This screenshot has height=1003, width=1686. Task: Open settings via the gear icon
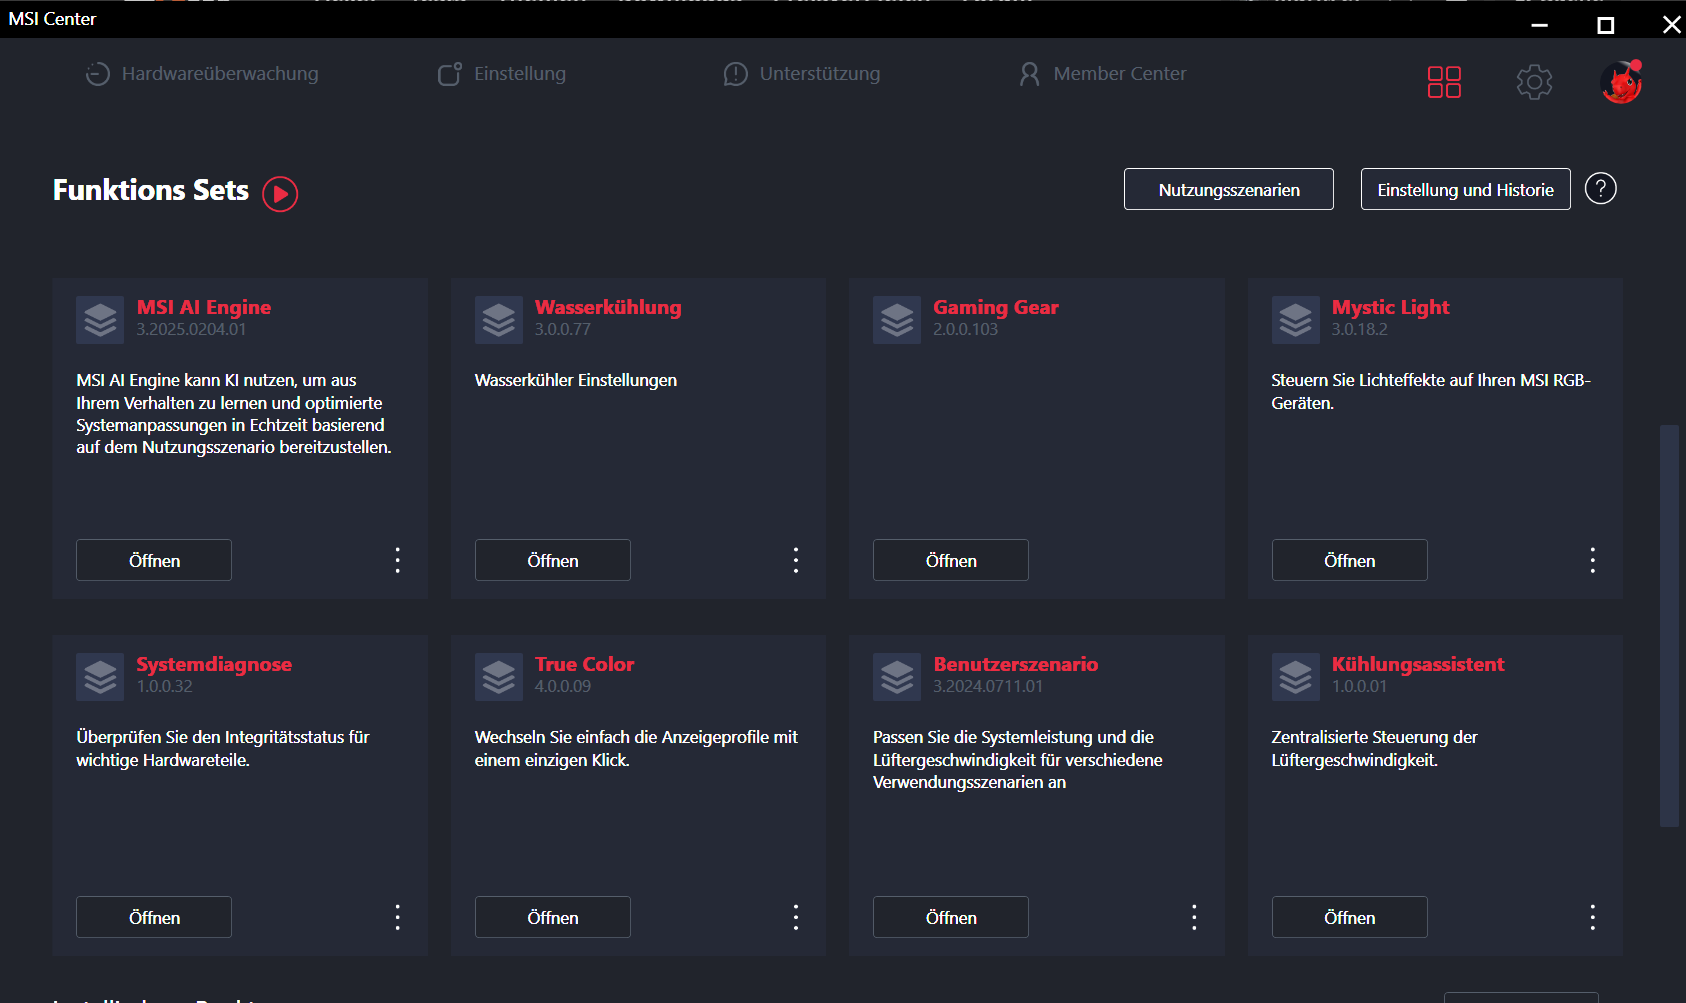(1534, 82)
